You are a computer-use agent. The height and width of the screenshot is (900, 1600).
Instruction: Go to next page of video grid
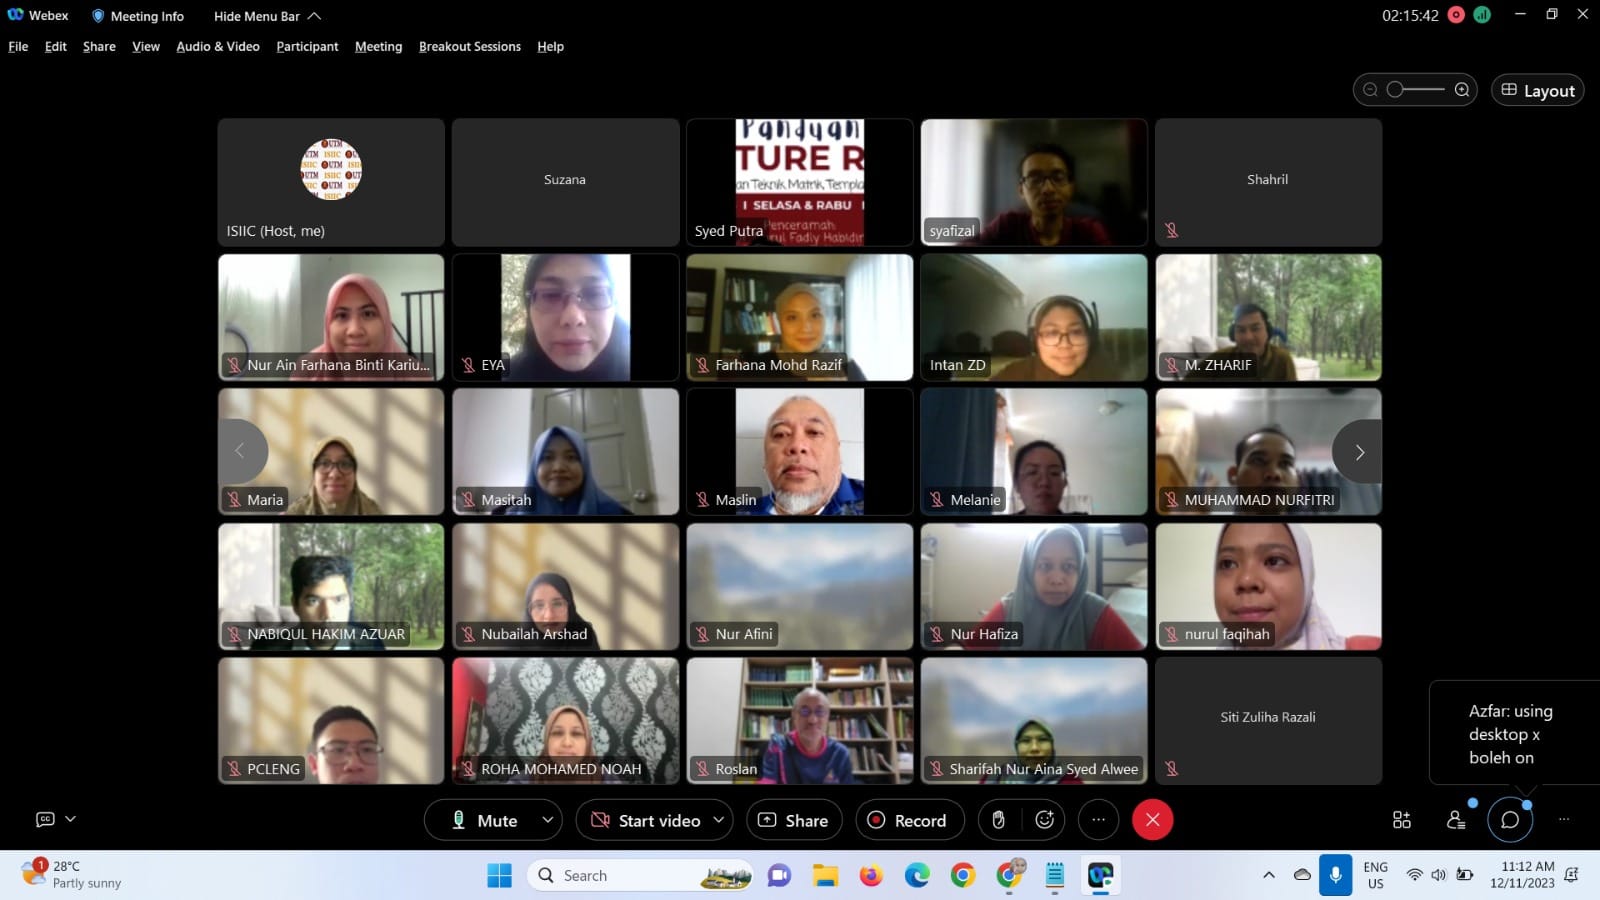[x=1359, y=452]
